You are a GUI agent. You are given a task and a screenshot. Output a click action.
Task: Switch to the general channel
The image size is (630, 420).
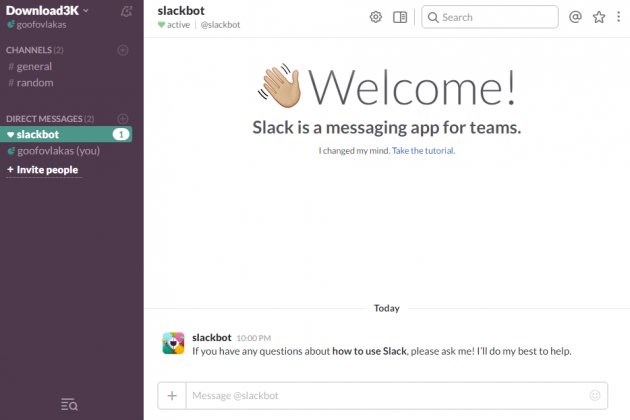[34, 67]
